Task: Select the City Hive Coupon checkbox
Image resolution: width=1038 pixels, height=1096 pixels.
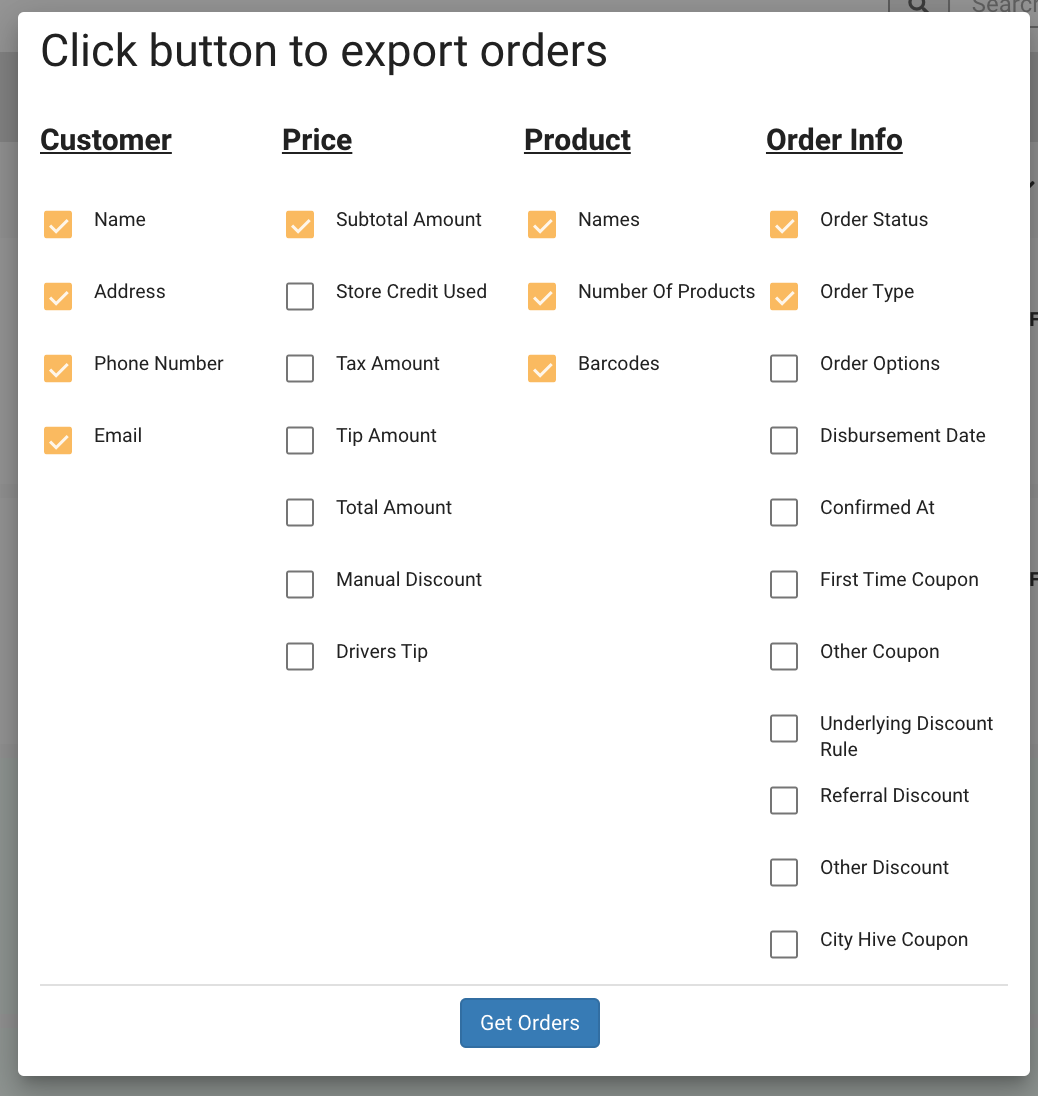Action: (x=784, y=944)
